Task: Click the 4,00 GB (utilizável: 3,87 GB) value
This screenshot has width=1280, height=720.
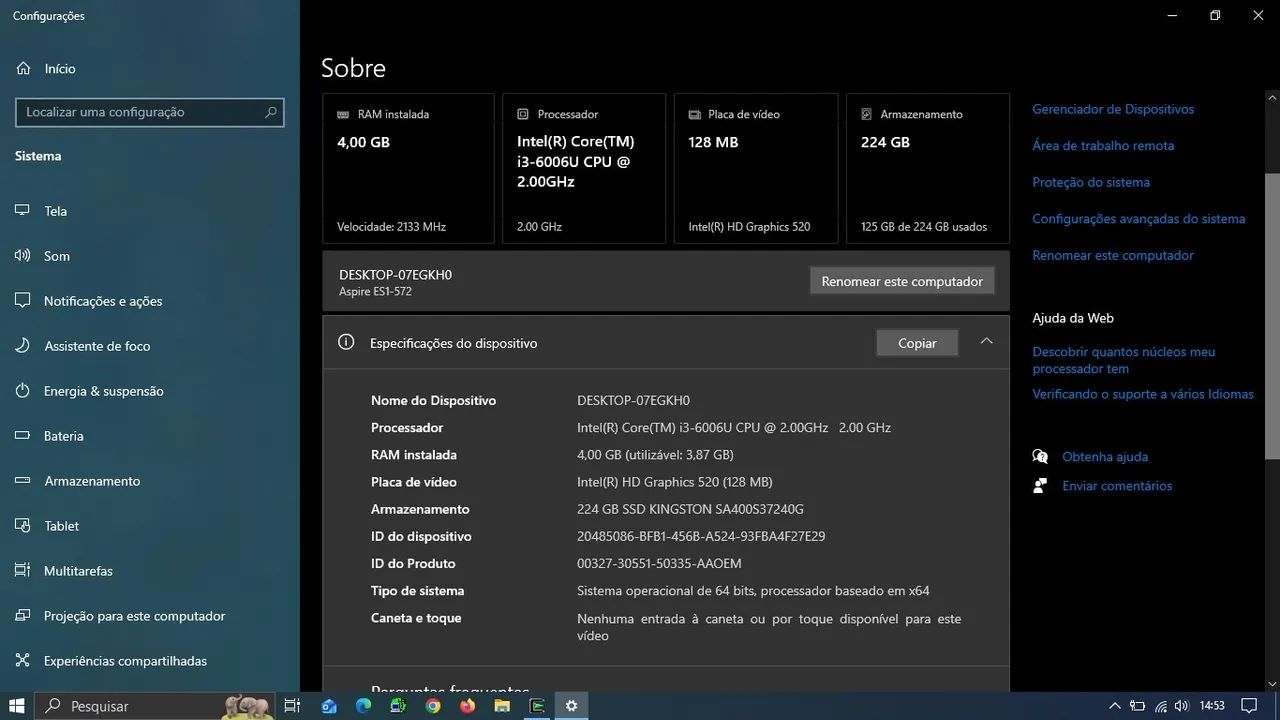Action: [655, 455]
